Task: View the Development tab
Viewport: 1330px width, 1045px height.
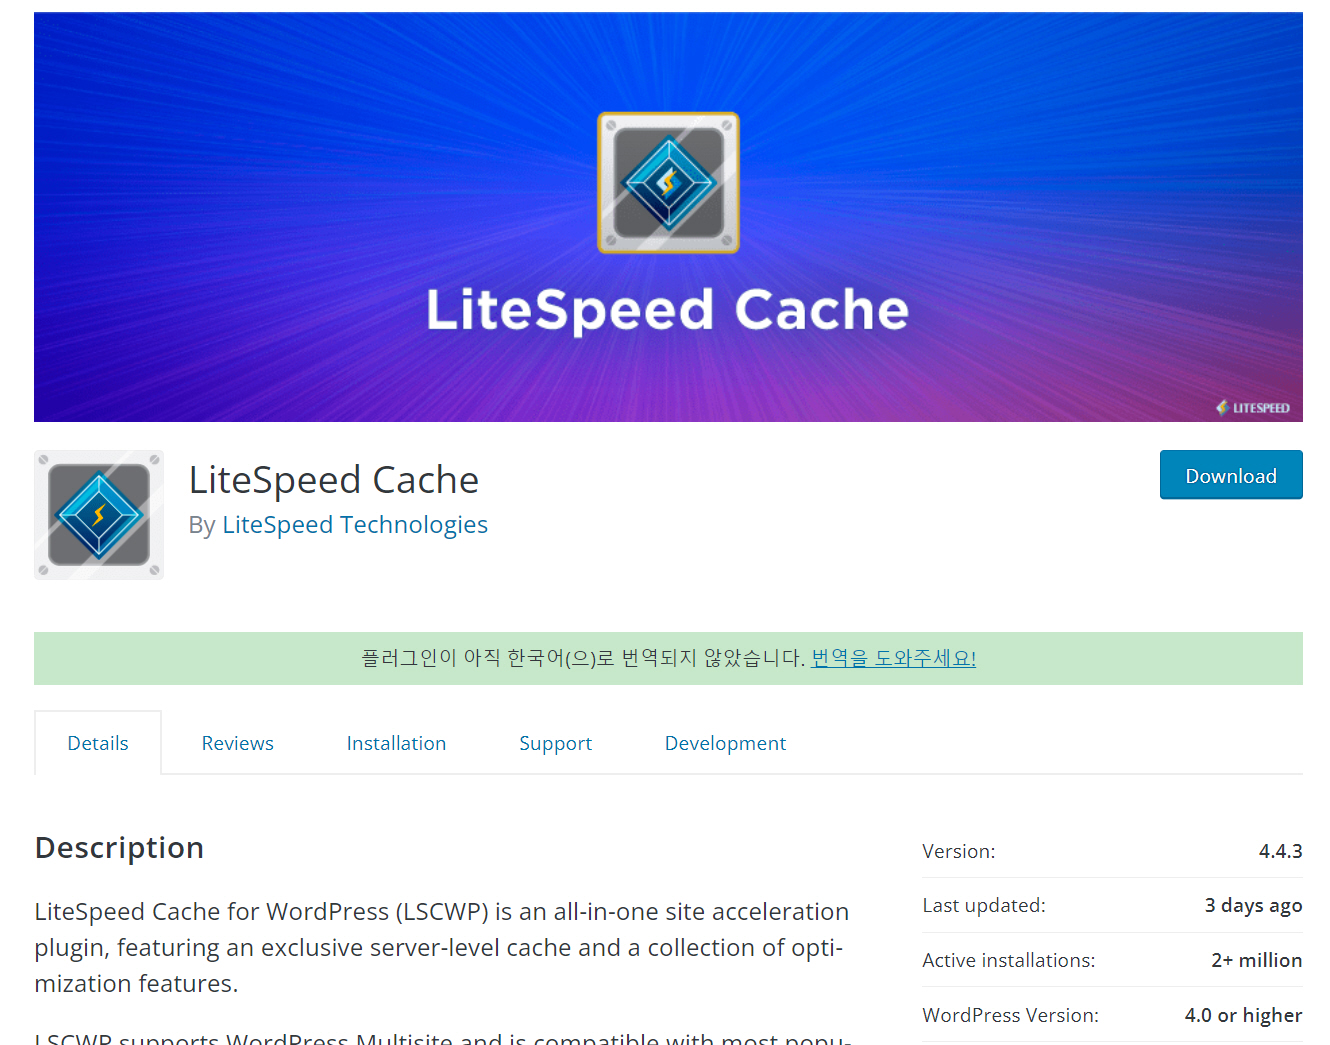Action: [x=725, y=742]
